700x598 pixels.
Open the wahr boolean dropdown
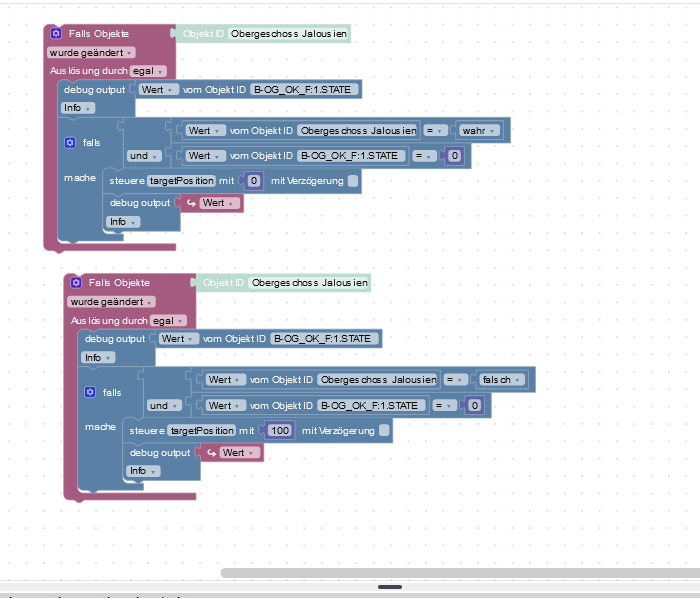(479, 130)
